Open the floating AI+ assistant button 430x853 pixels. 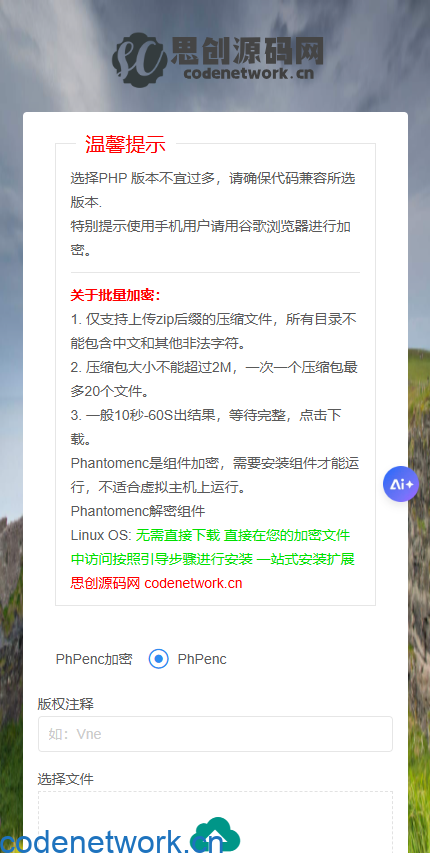[x=401, y=484]
